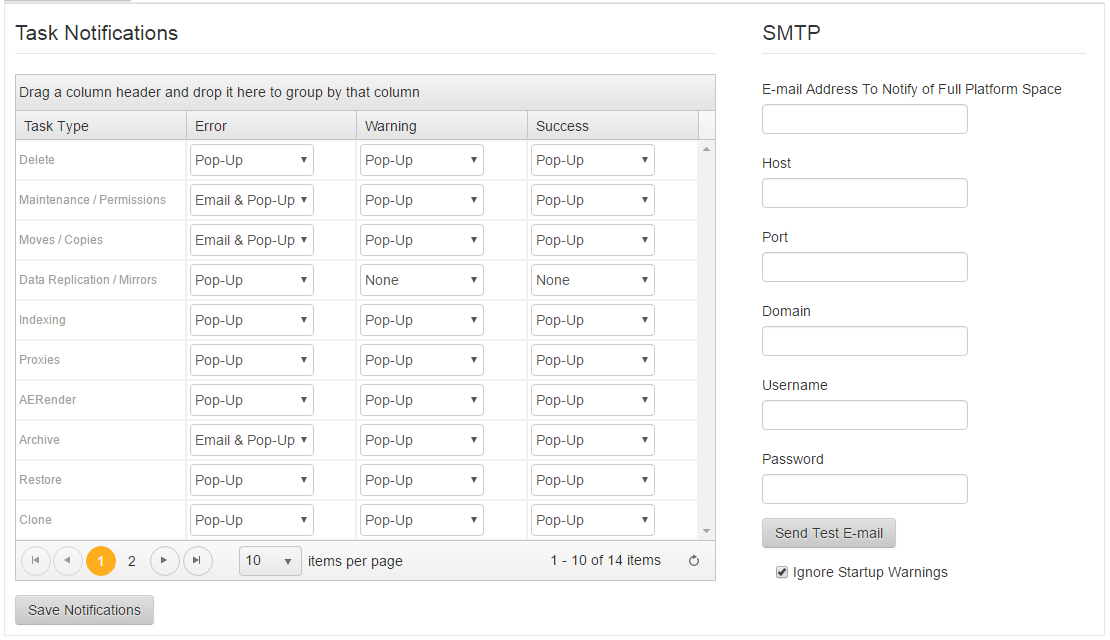Jump to last page arrow
Viewport: 1110px width, 640px height.
(198, 561)
